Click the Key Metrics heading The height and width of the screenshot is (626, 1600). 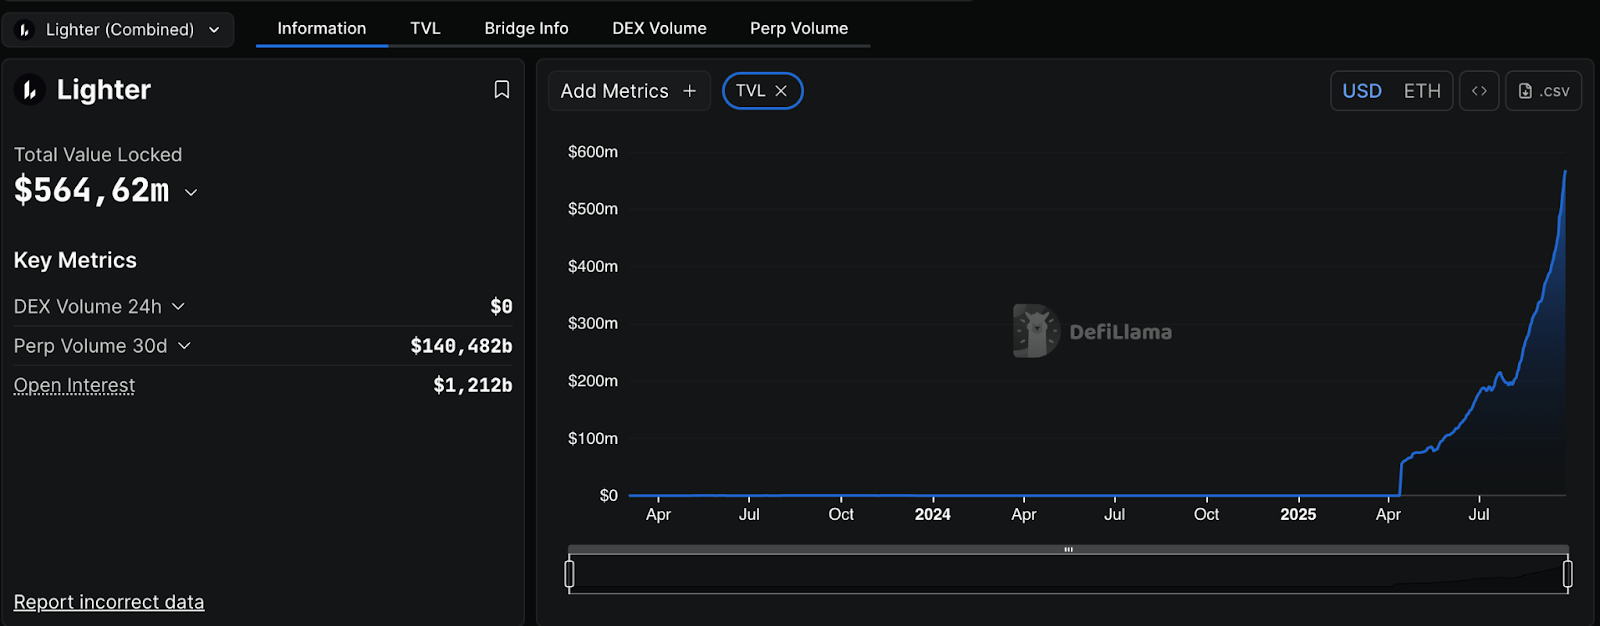click(75, 260)
